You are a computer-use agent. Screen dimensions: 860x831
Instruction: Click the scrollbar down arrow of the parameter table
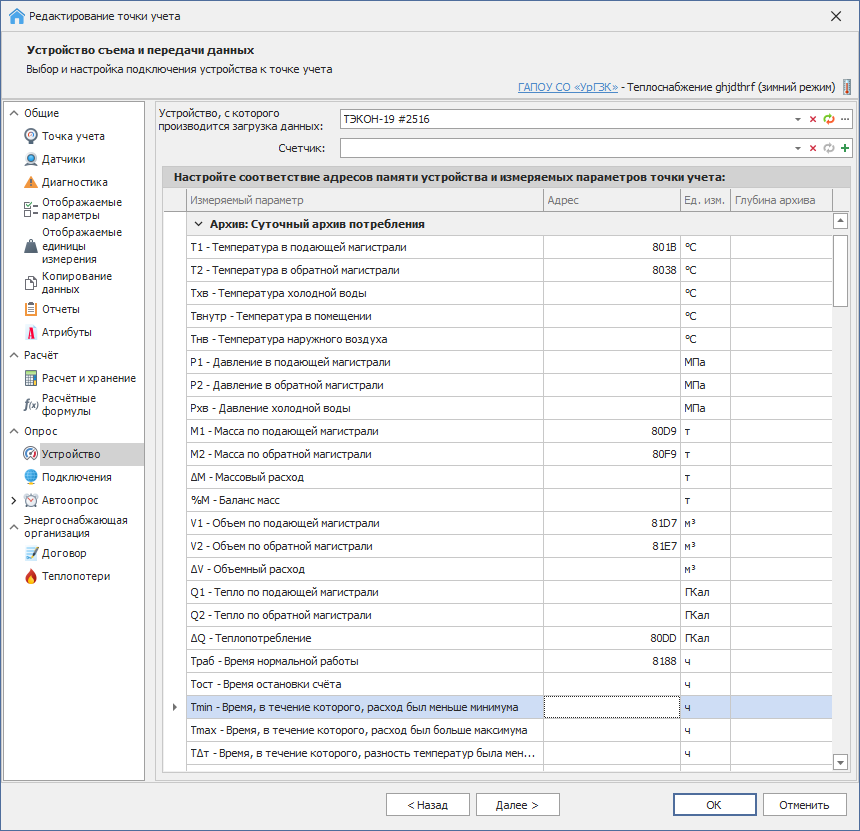(x=841, y=762)
